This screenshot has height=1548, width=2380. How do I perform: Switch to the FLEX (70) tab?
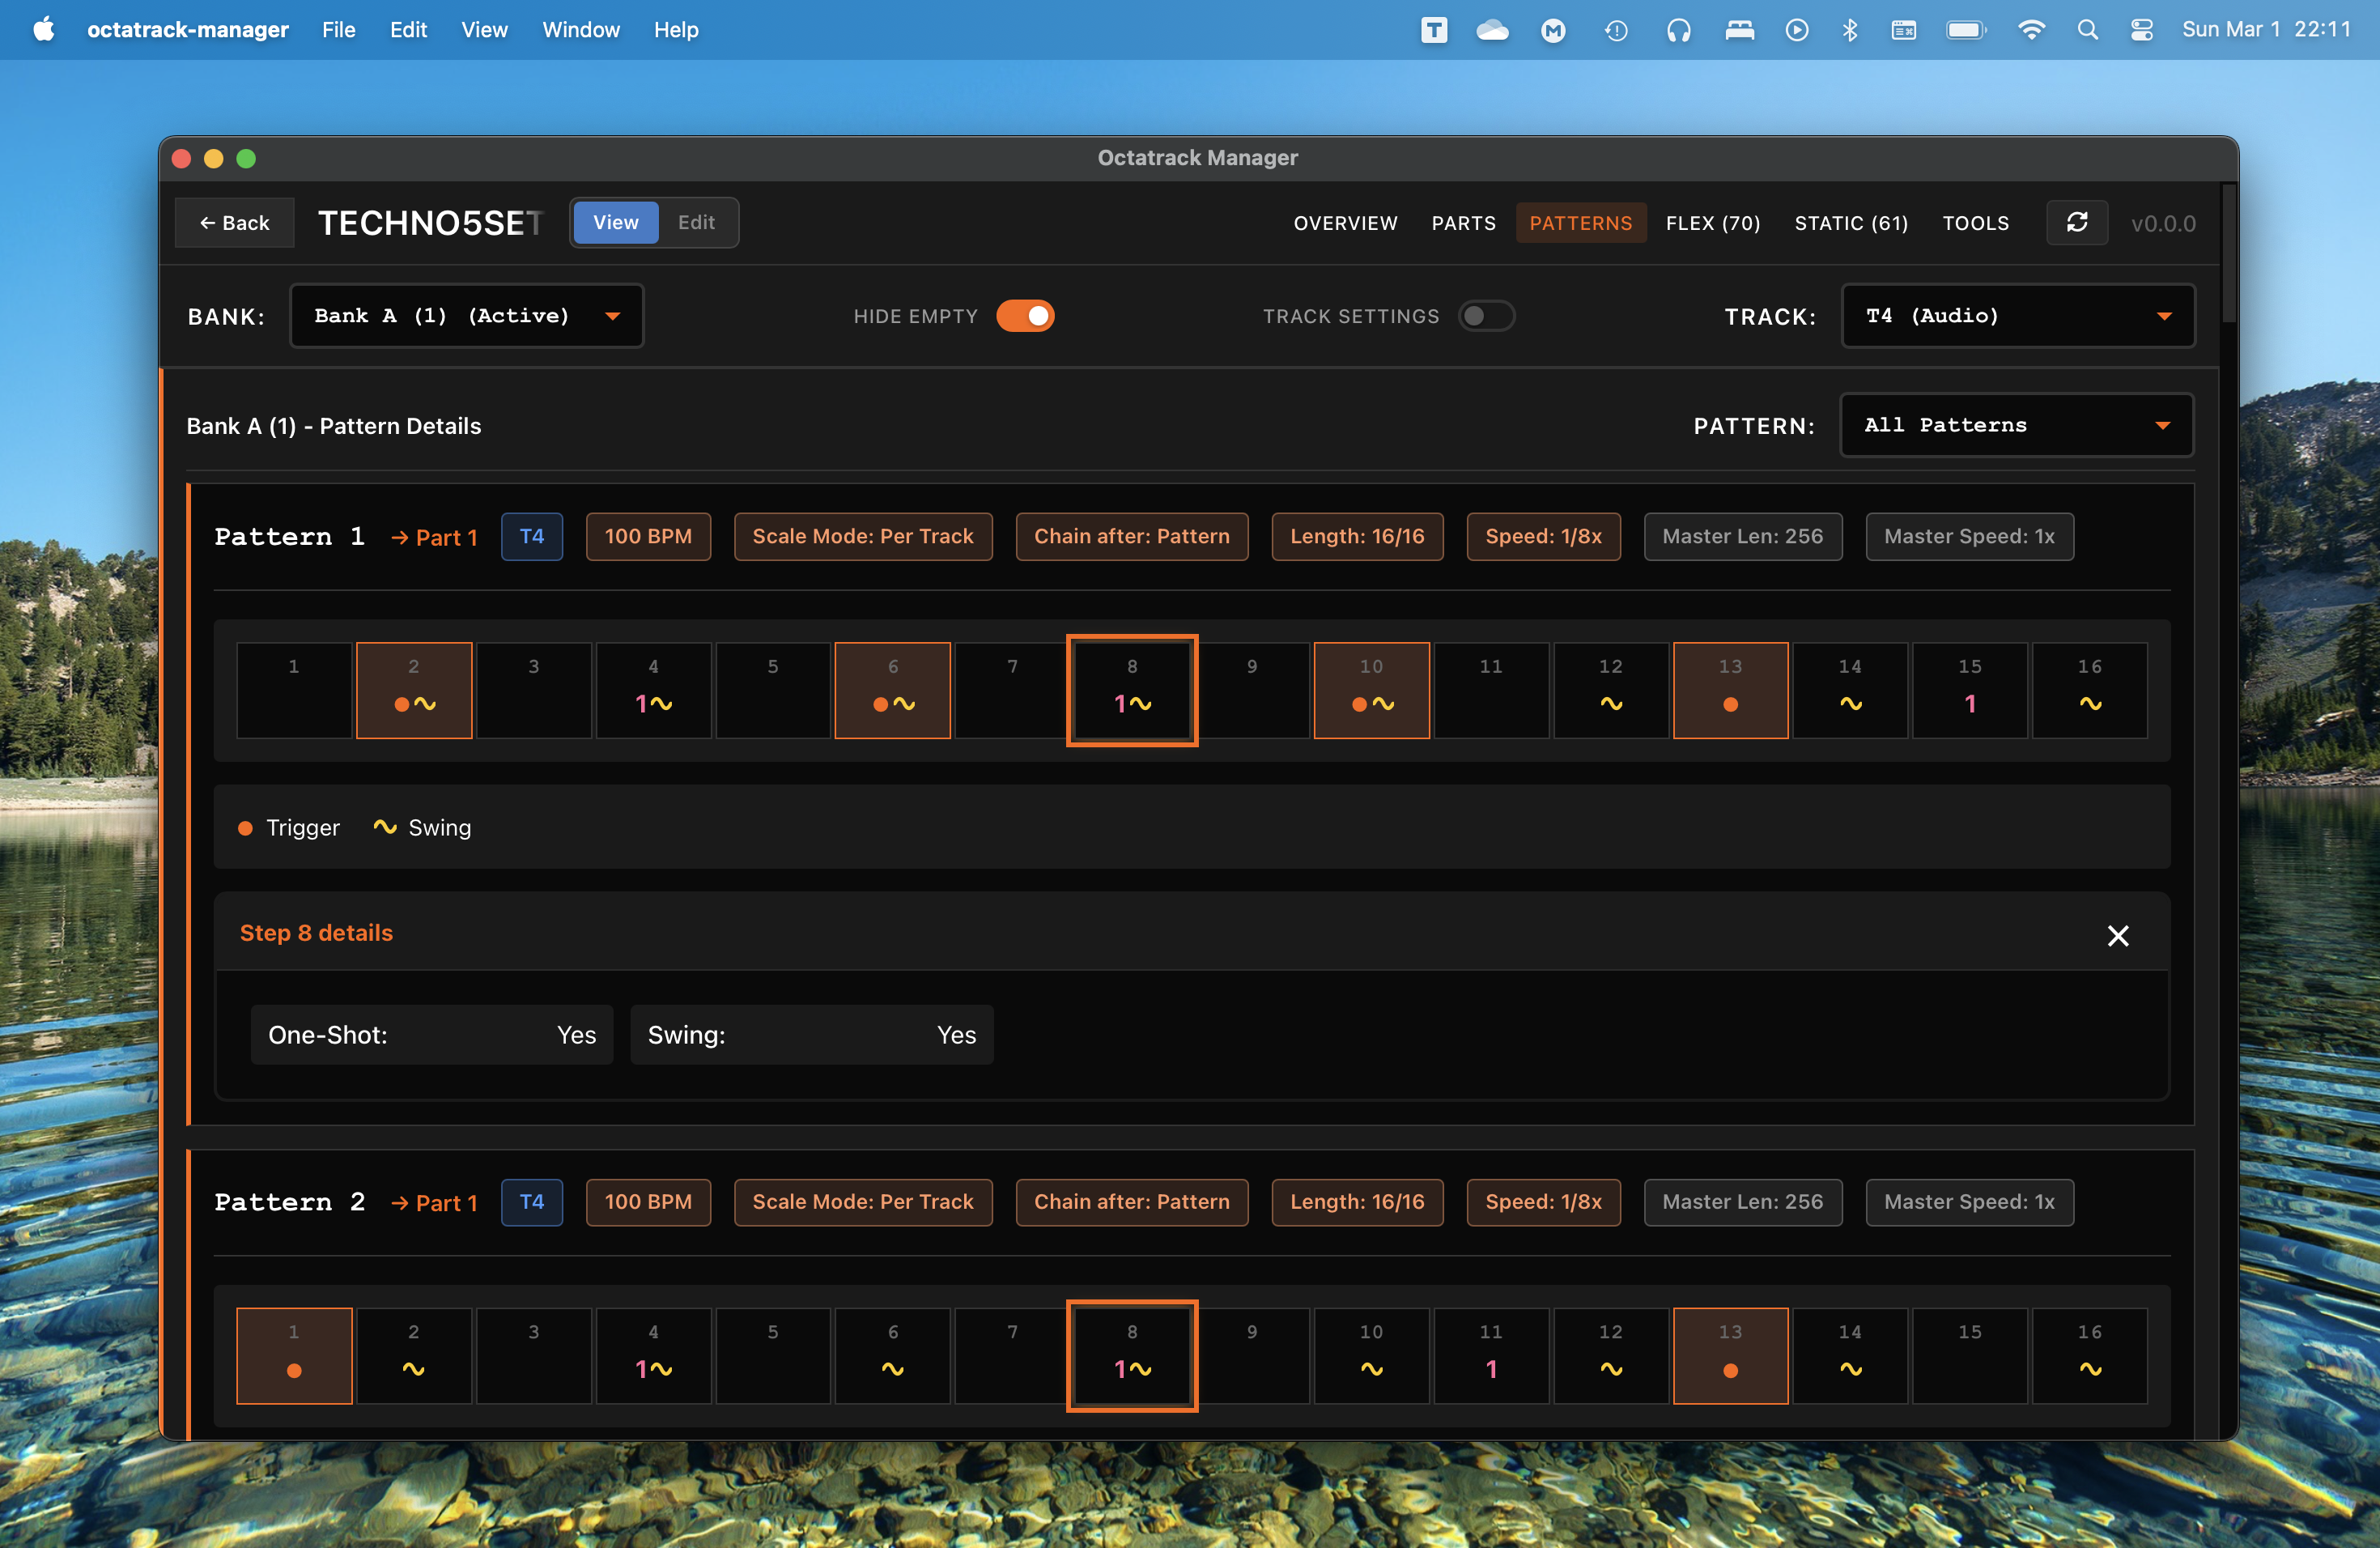[x=1713, y=223]
